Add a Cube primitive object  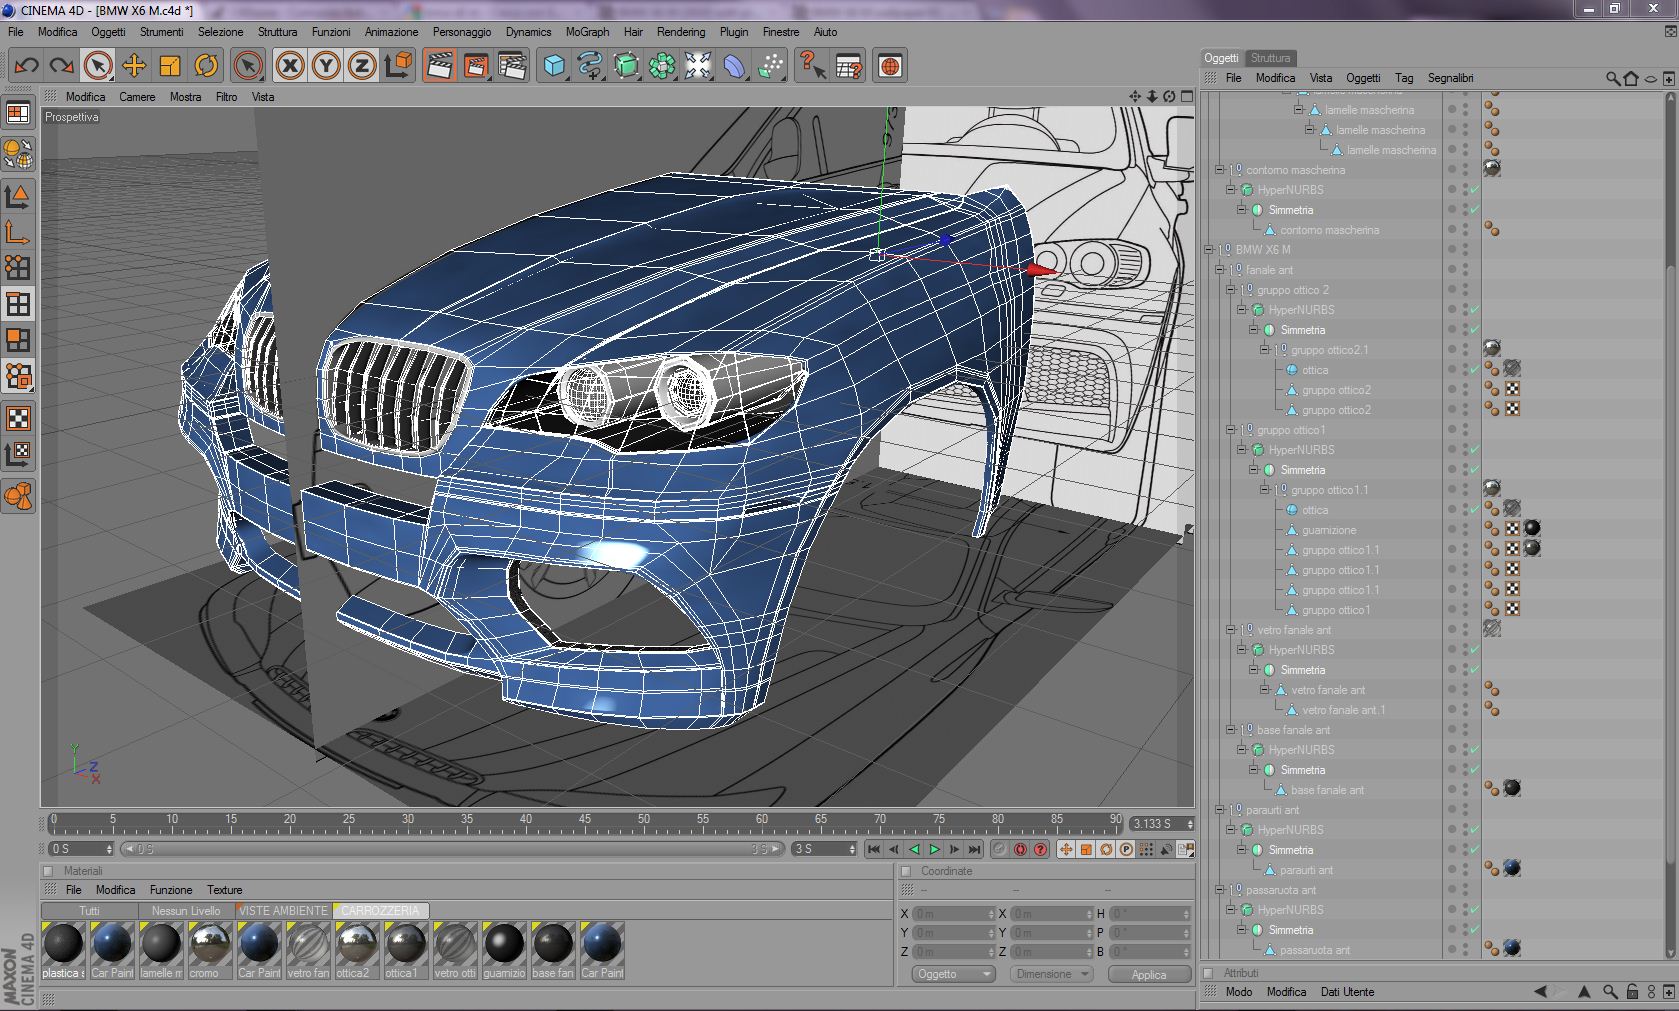coord(553,66)
